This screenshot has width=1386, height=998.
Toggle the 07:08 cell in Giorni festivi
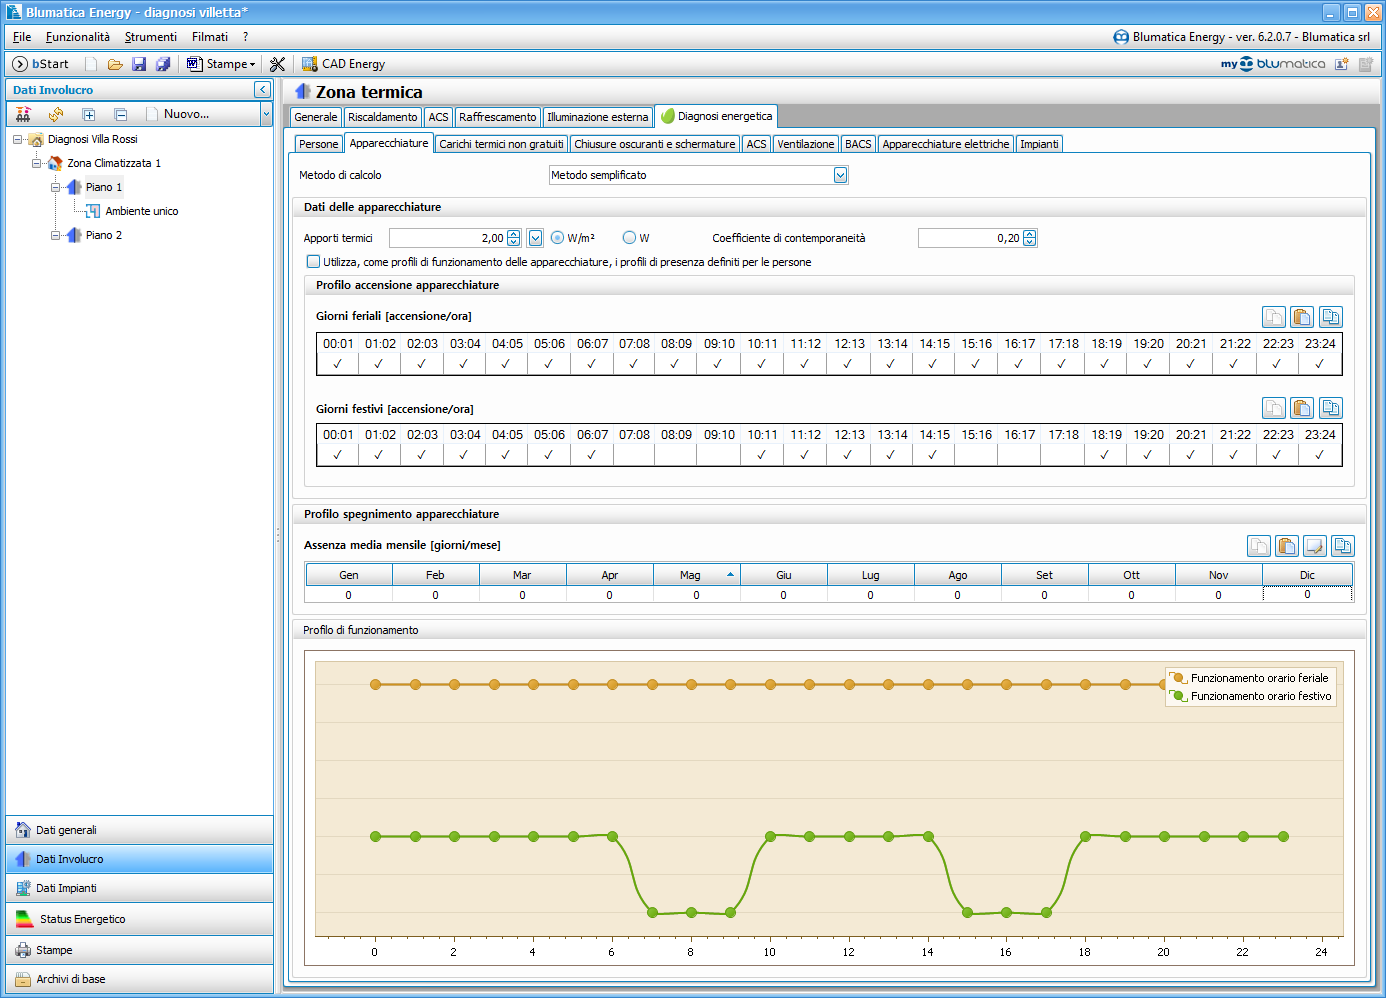pyautogui.click(x=634, y=455)
